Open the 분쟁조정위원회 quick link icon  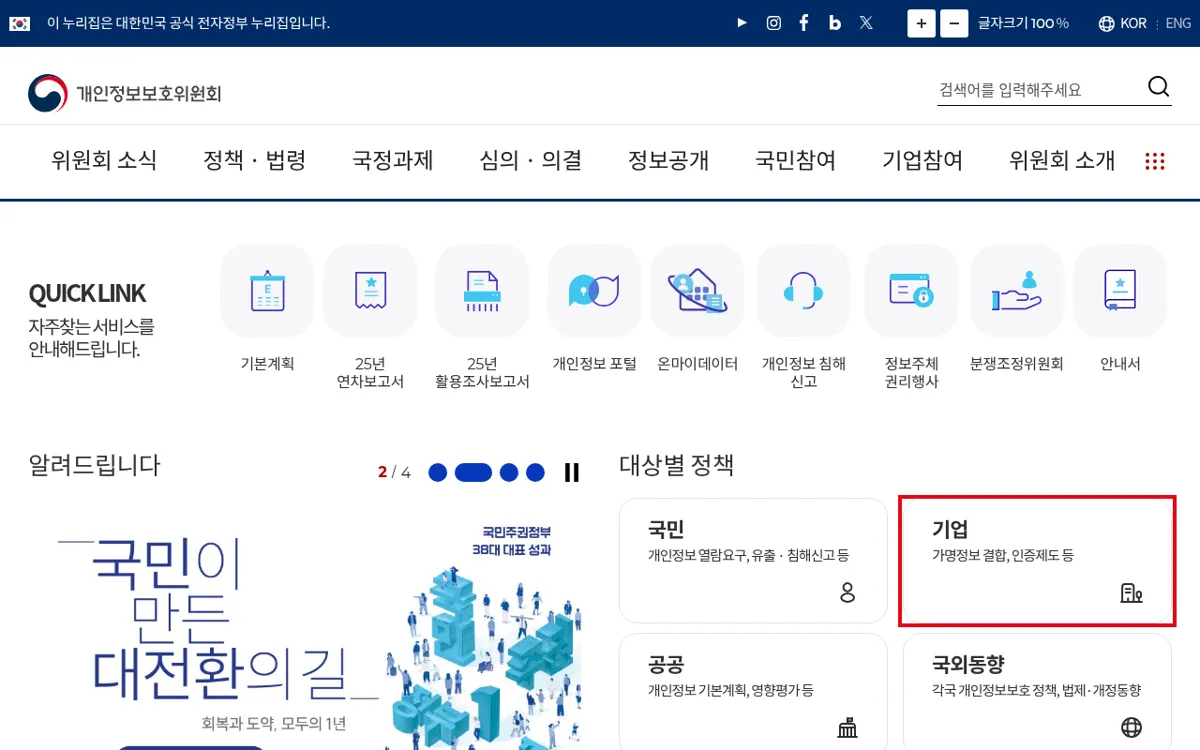click(1017, 290)
